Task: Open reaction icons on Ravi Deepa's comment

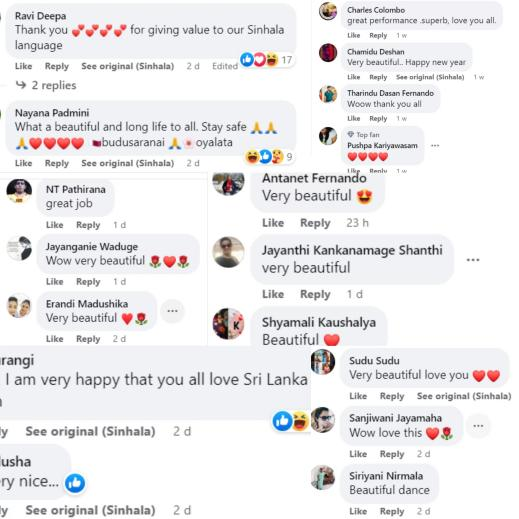Action: click(x=267, y=60)
